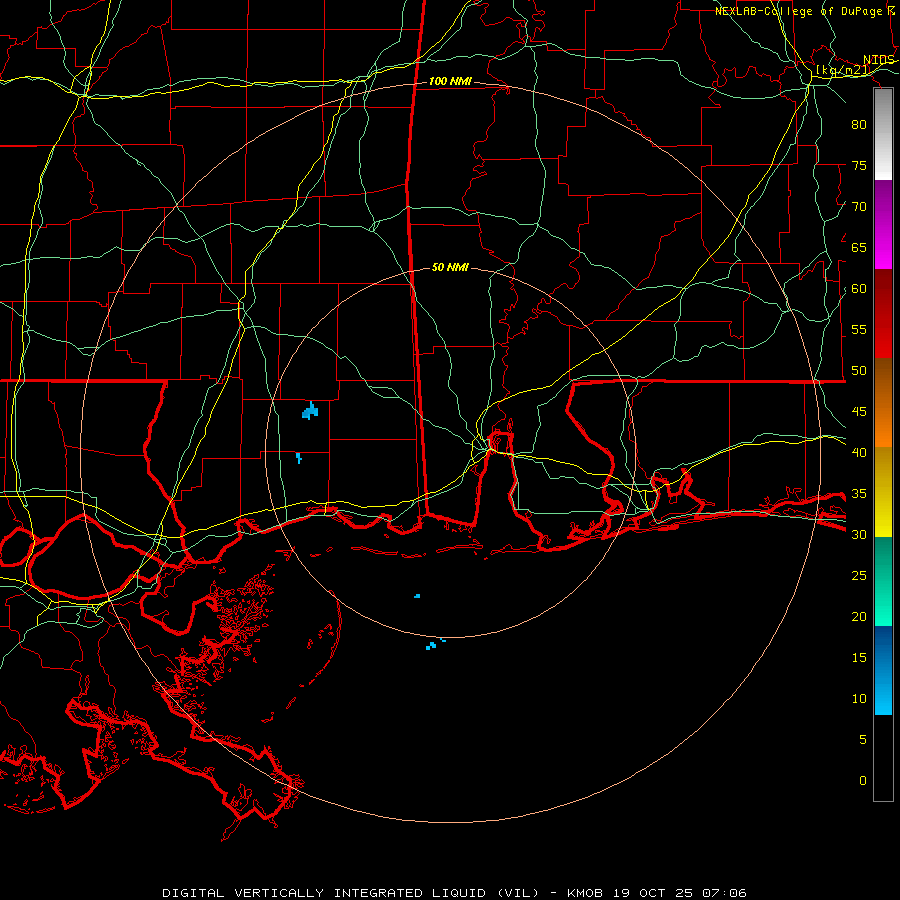The width and height of the screenshot is (900, 900).
Task: Click the 60 value on the VIL scale
Action: pos(859,289)
